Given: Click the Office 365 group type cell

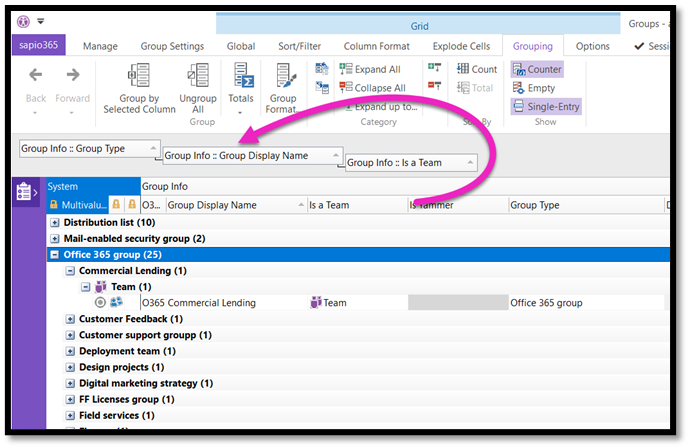Looking at the screenshot, I should (x=586, y=303).
